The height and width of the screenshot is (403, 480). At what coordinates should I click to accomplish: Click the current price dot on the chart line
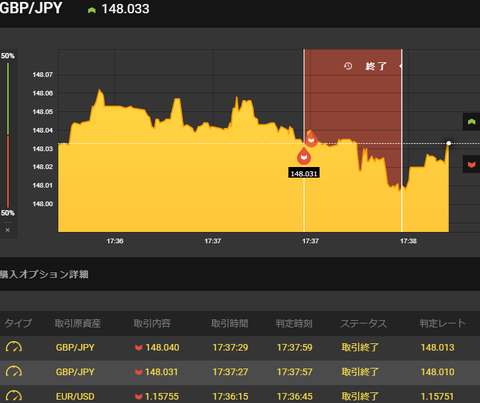click(449, 143)
